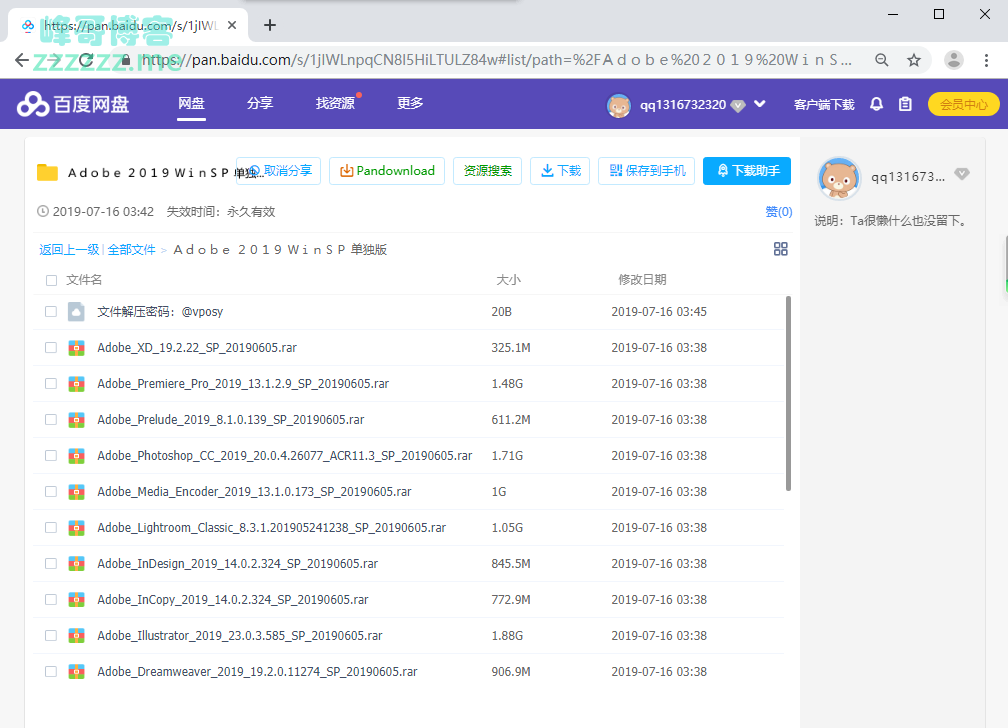Open a new browser tab
The height and width of the screenshot is (728, 1008).
[x=270, y=25]
